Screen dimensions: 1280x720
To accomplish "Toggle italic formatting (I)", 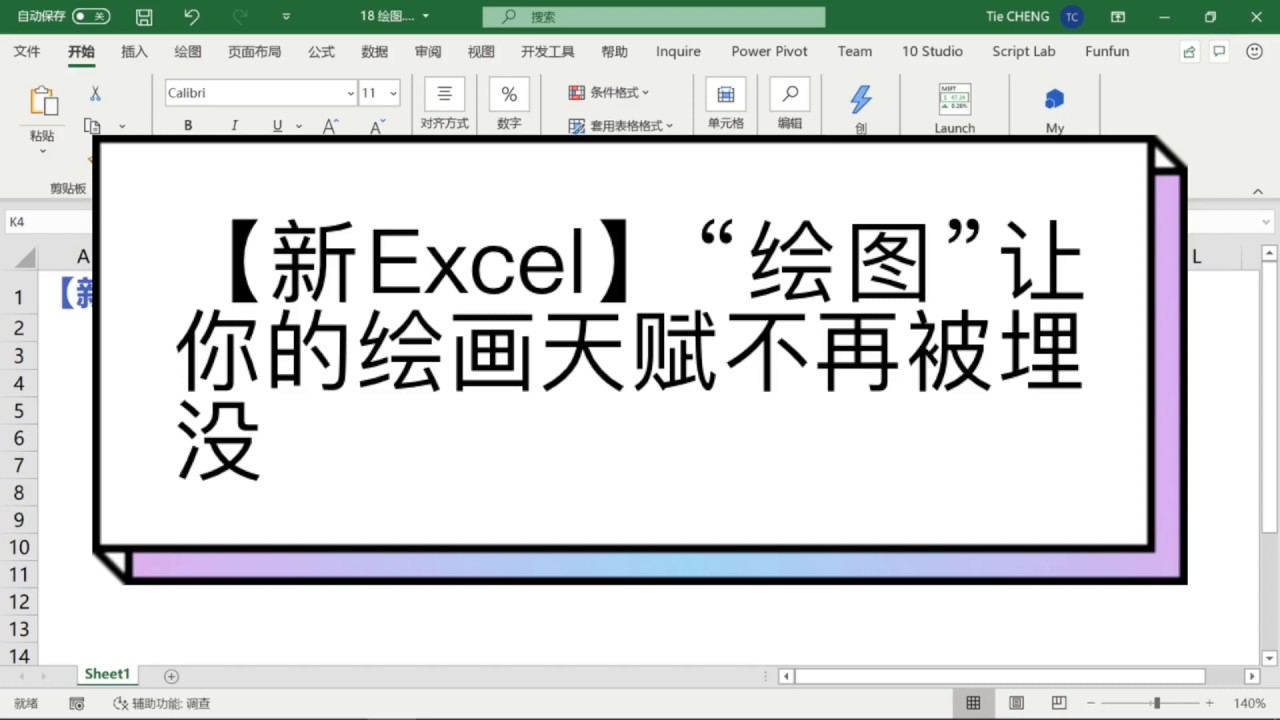I will click(234, 126).
